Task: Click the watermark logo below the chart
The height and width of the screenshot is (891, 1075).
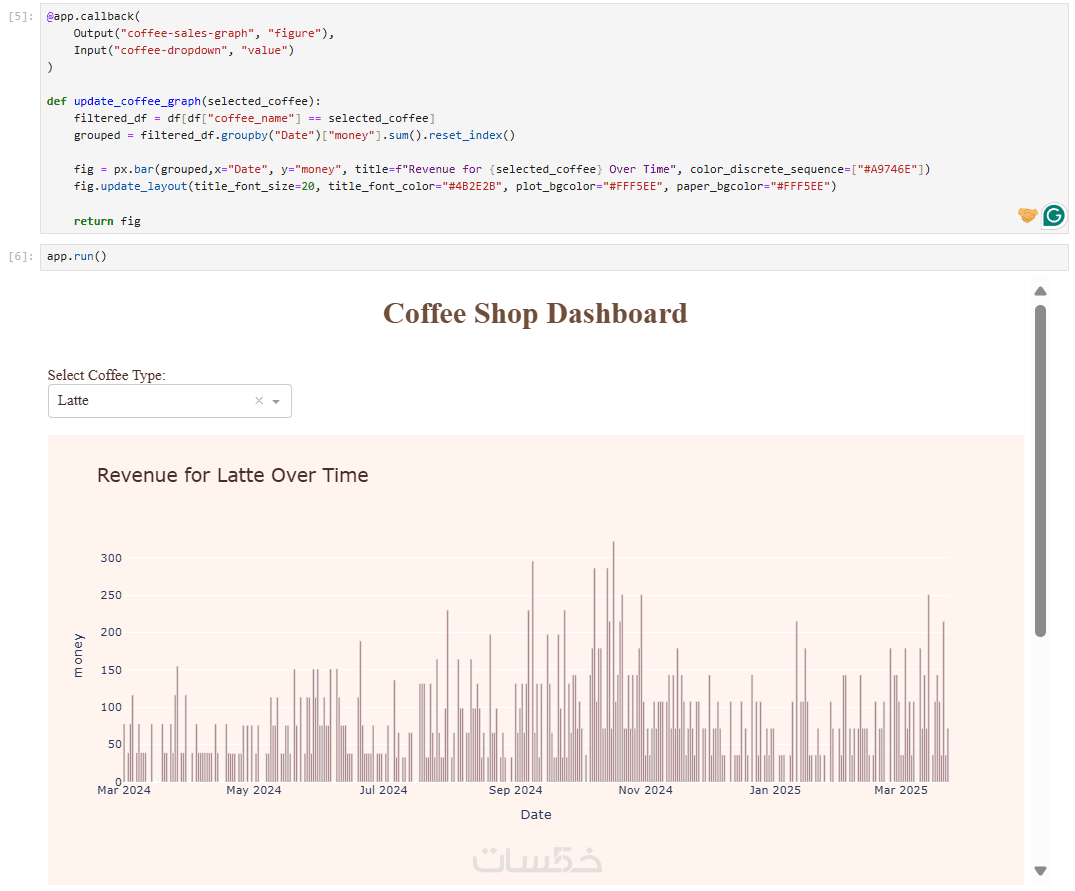Action: tap(537, 859)
